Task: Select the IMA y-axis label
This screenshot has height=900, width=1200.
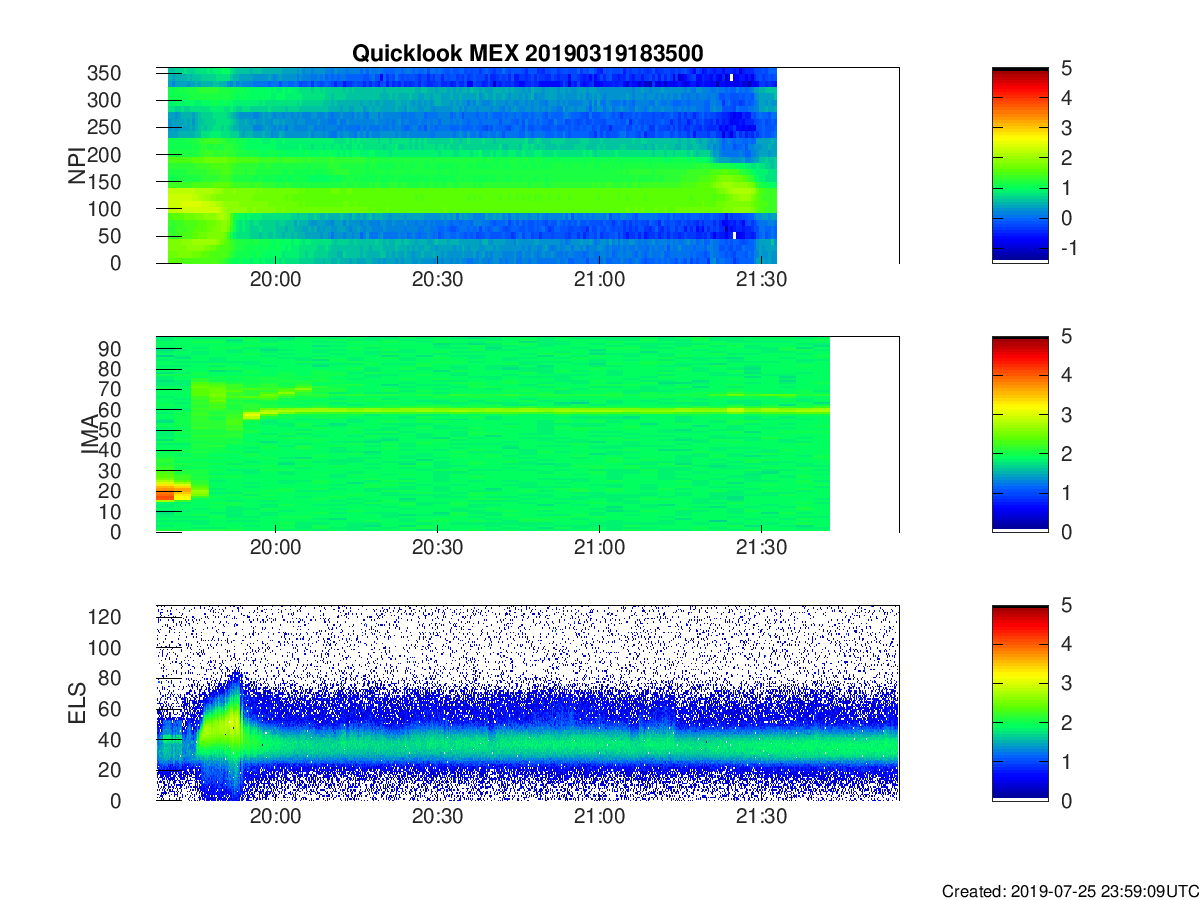Action: (x=90, y=434)
